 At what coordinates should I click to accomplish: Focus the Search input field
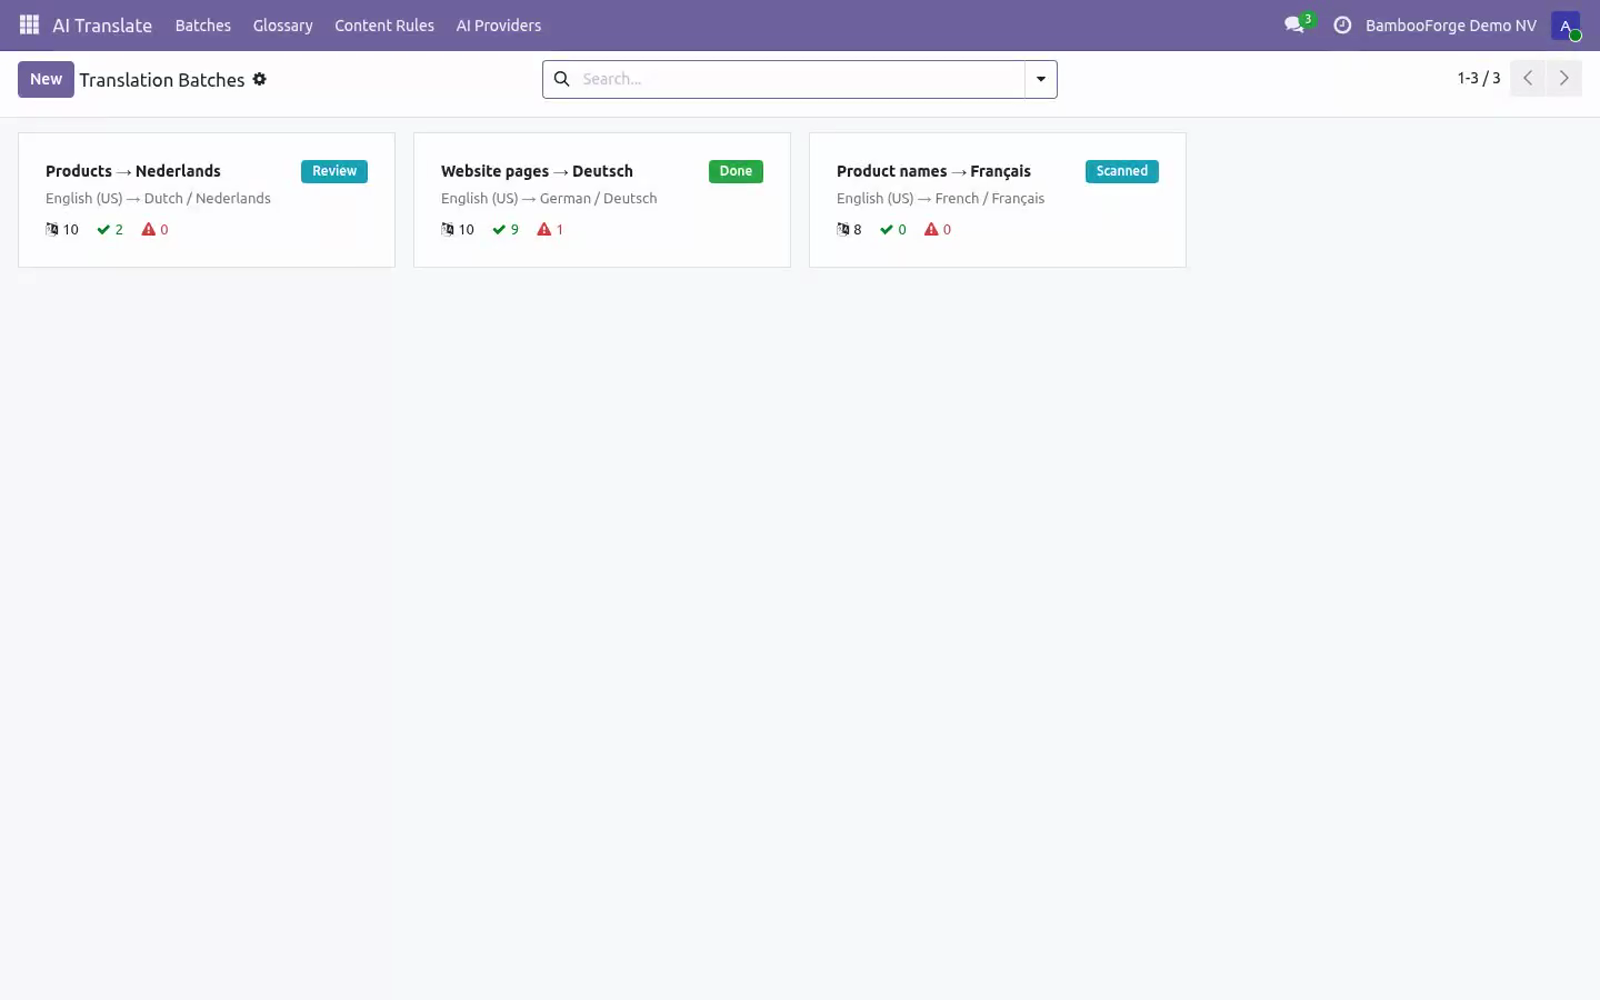click(800, 79)
